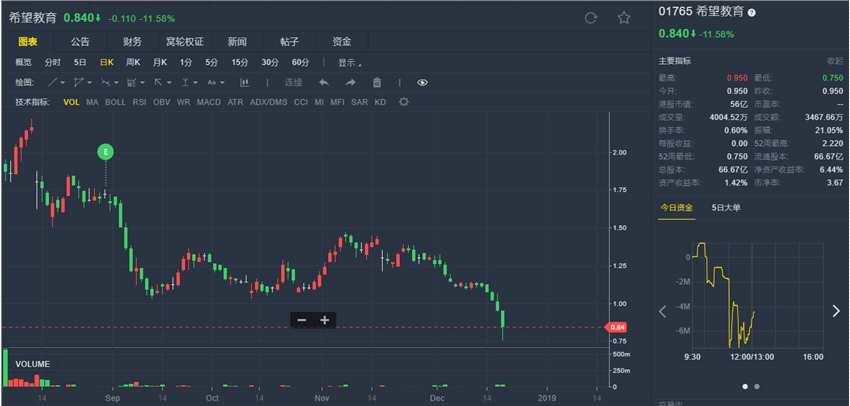The height and width of the screenshot is (406, 850).
Task: Toggle the OBV indicator
Action: point(162,102)
